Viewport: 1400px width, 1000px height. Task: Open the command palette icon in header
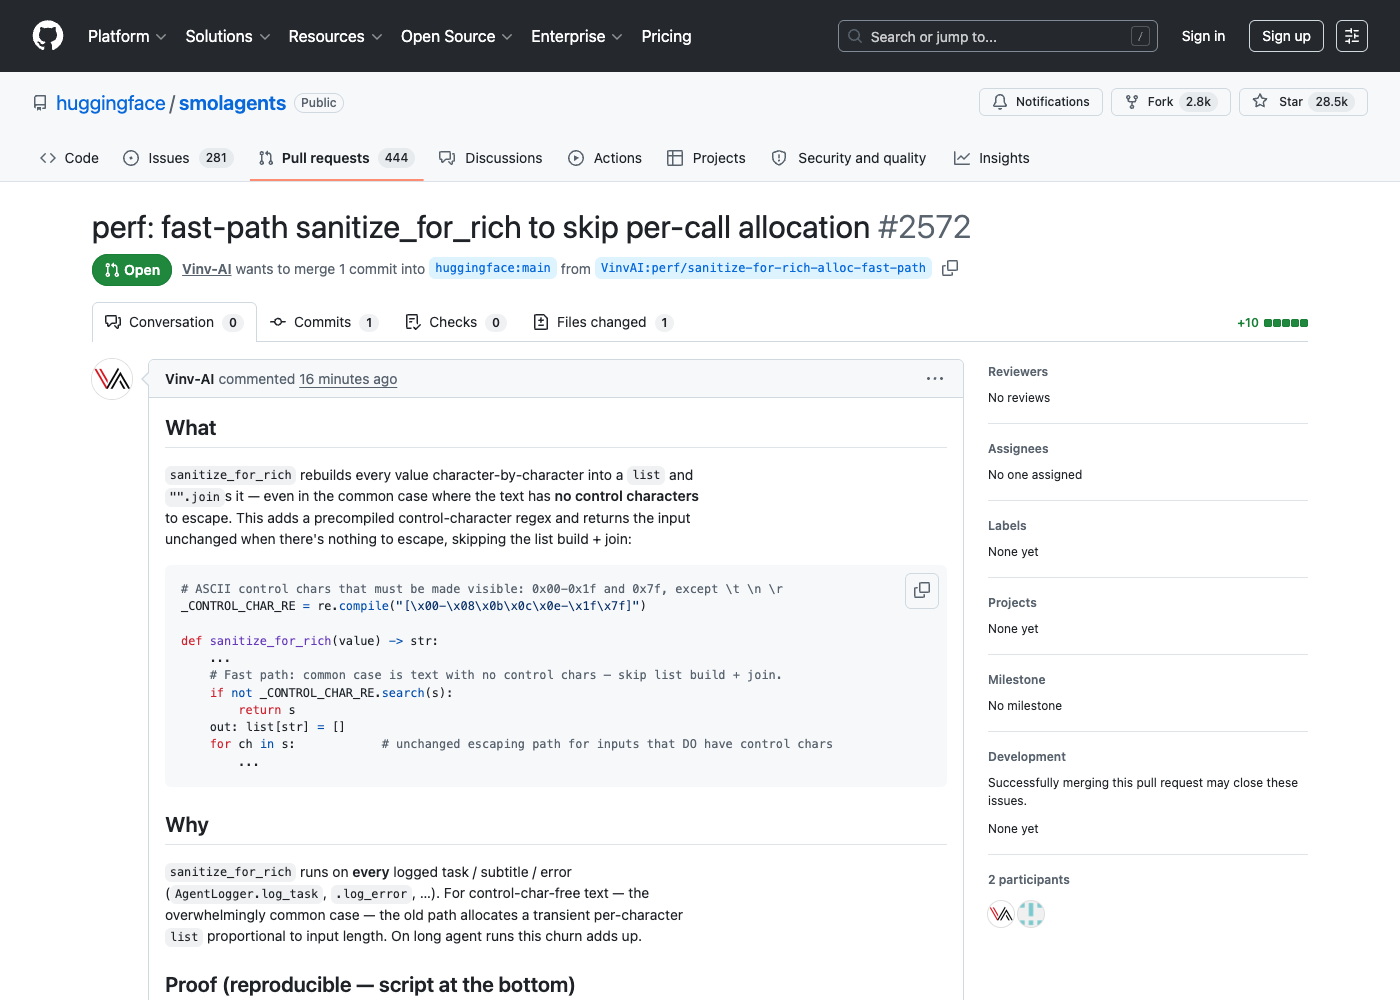(x=1352, y=36)
